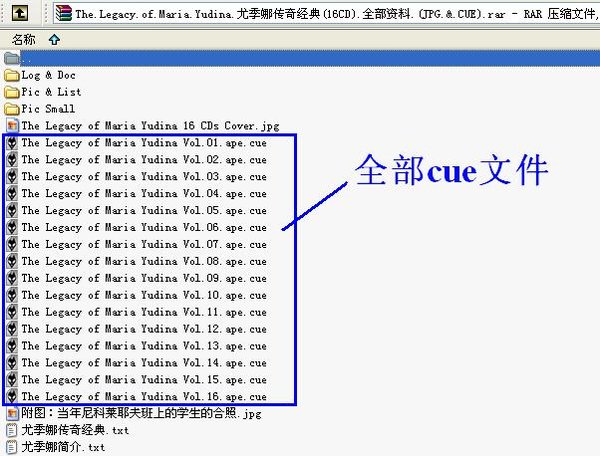600x456 pixels.
Task: Click the cue icon of Vol.13.ape.cue
Action: (12, 346)
